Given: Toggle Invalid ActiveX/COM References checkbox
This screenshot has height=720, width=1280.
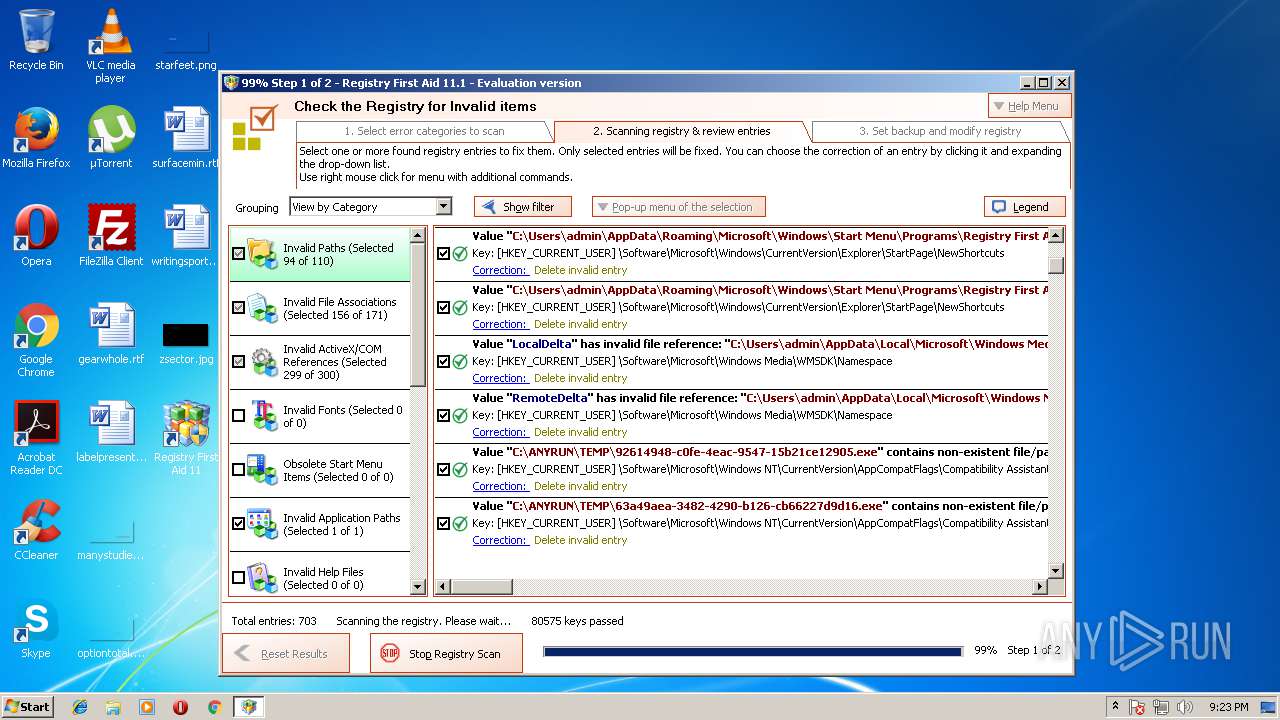Looking at the screenshot, I should [x=238, y=362].
